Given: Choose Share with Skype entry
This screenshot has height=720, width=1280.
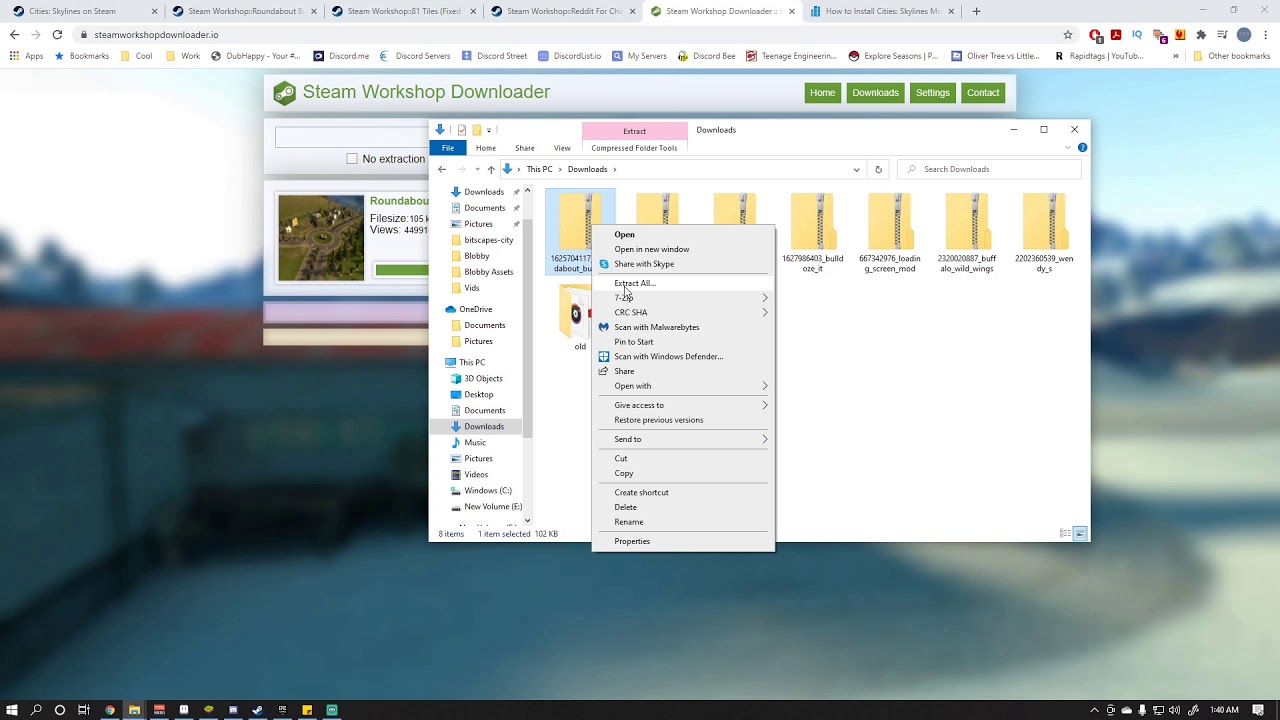Looking at the screenshot, I should 644,264.
